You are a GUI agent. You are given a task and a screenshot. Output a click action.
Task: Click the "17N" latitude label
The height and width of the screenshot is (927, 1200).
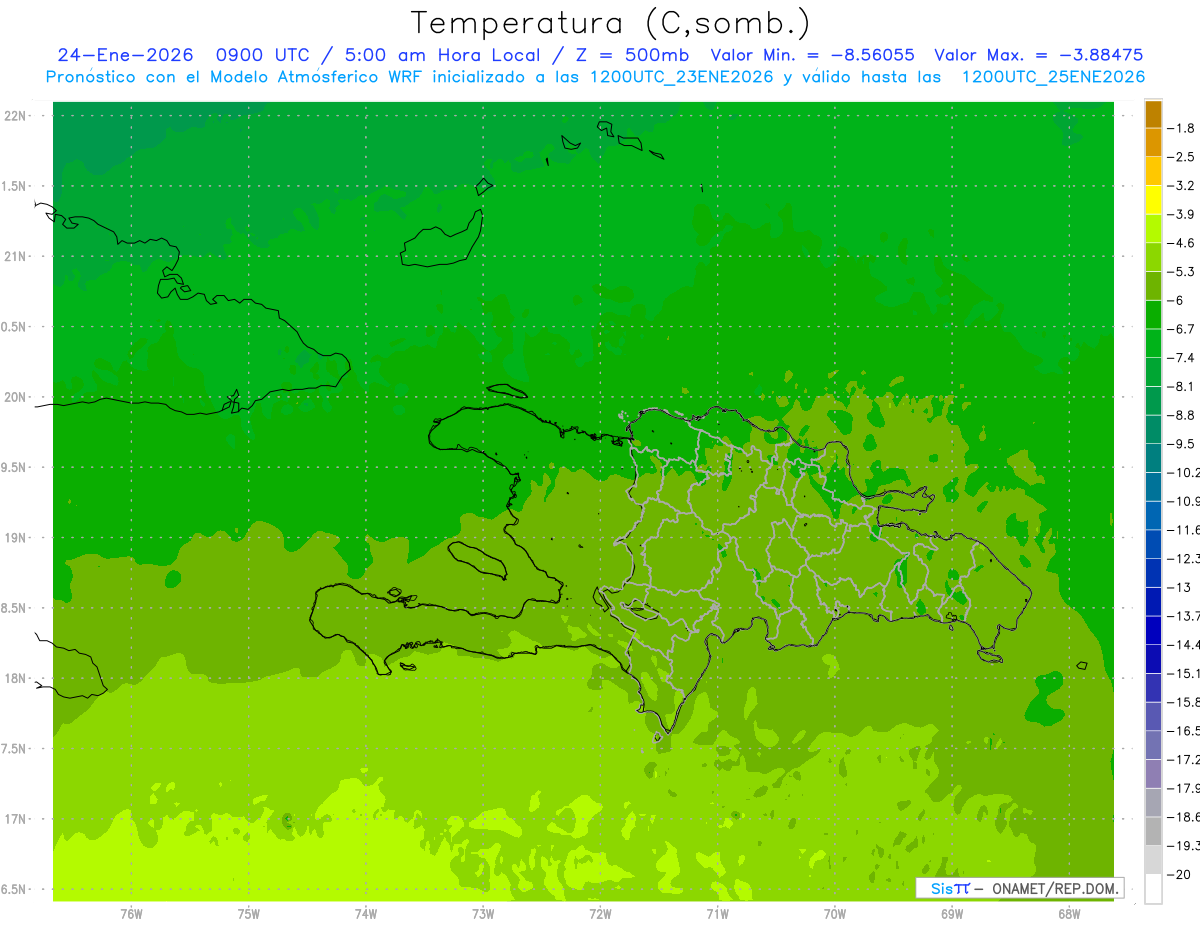pos(15,819)
